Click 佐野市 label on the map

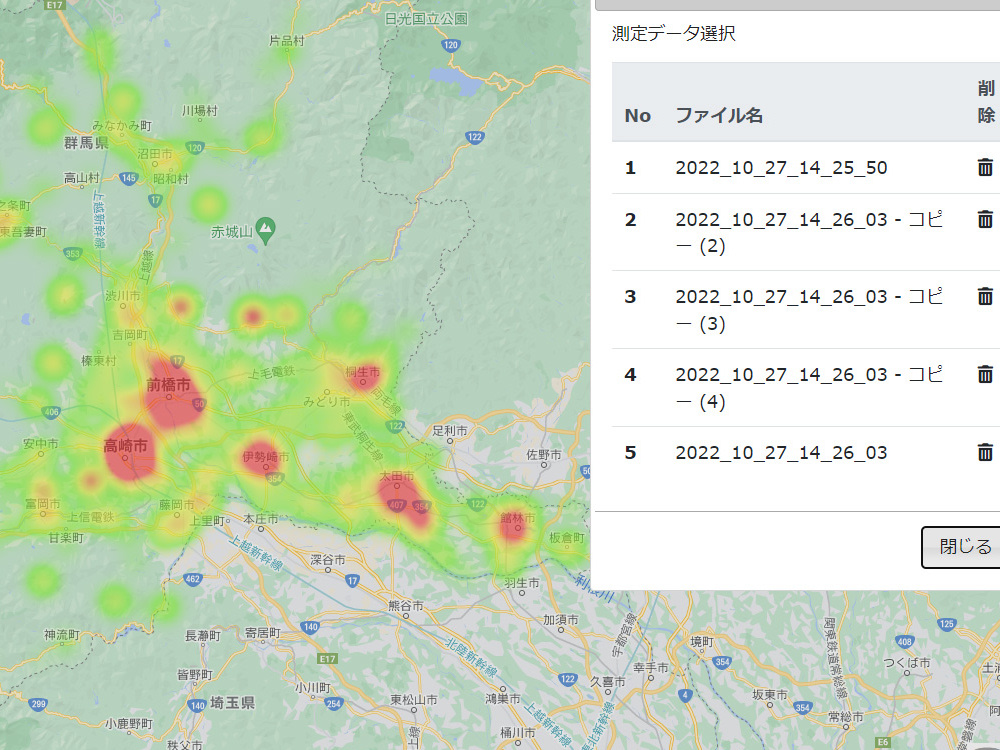pyautogui.click(x=544, y=454)
